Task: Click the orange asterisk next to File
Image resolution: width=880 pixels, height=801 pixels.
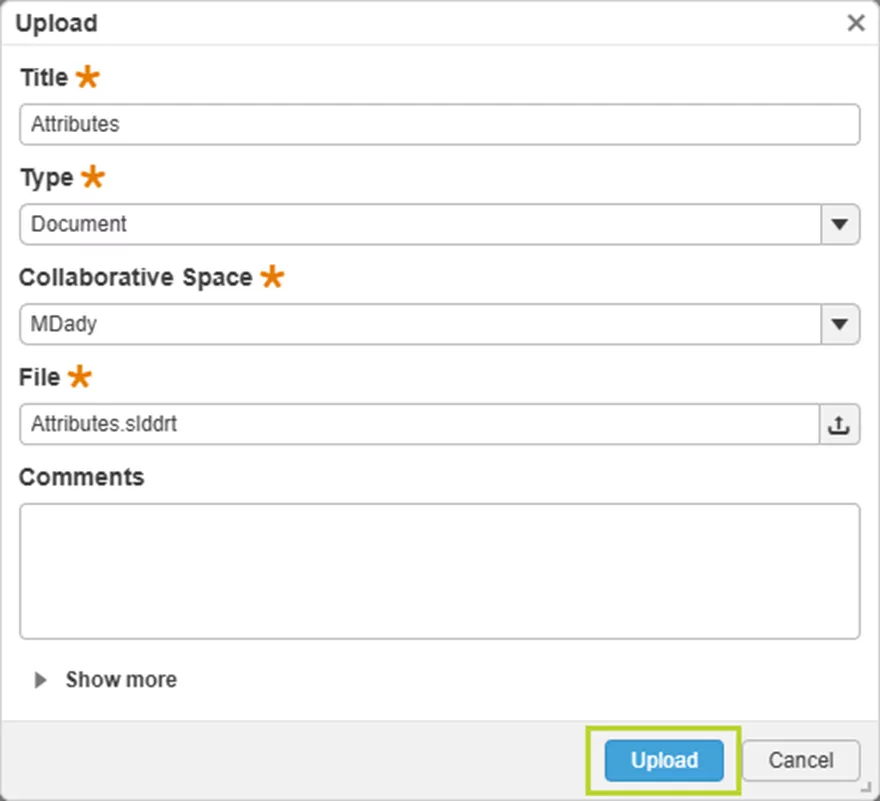Action: click(80, 376)
